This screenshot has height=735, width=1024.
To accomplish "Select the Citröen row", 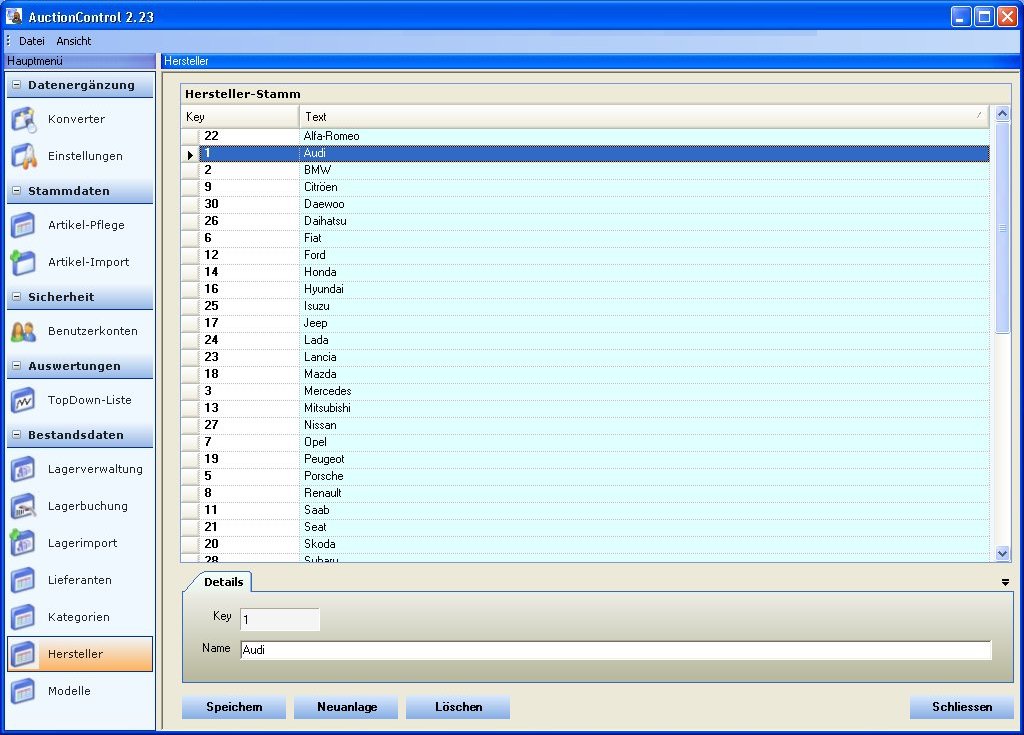I will coord(585,187).
